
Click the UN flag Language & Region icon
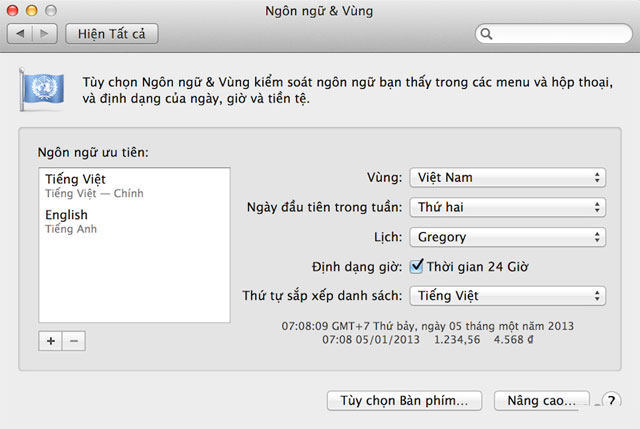(40, 90)
